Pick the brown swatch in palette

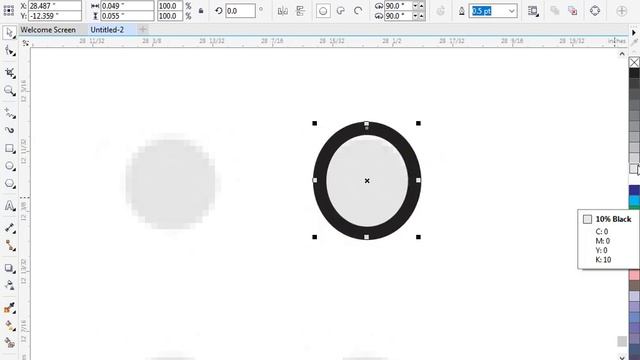[x=634, y=285]
